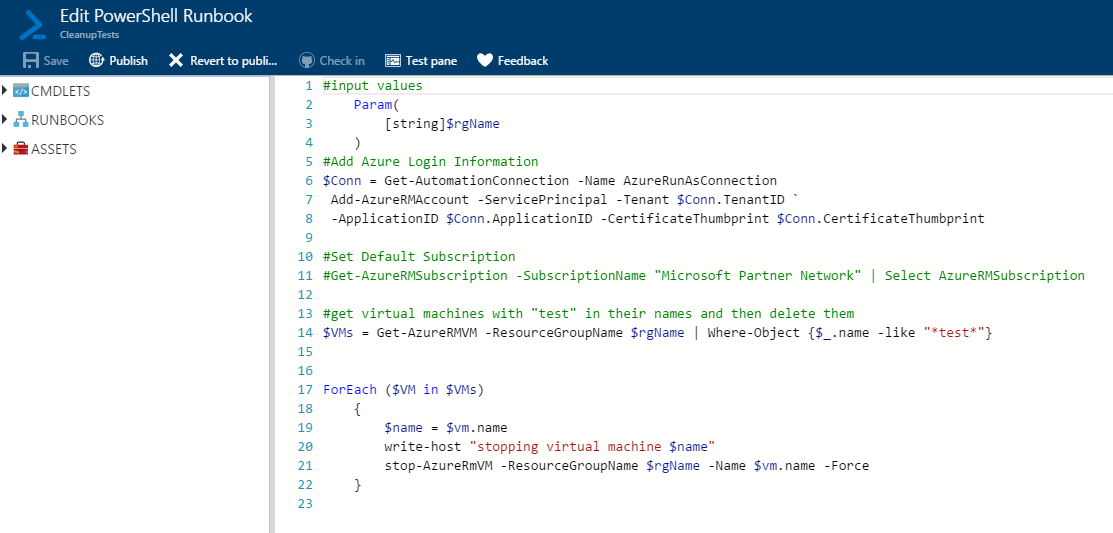Click the Revert X icon

pyautogui.click(x=176, y=60)
